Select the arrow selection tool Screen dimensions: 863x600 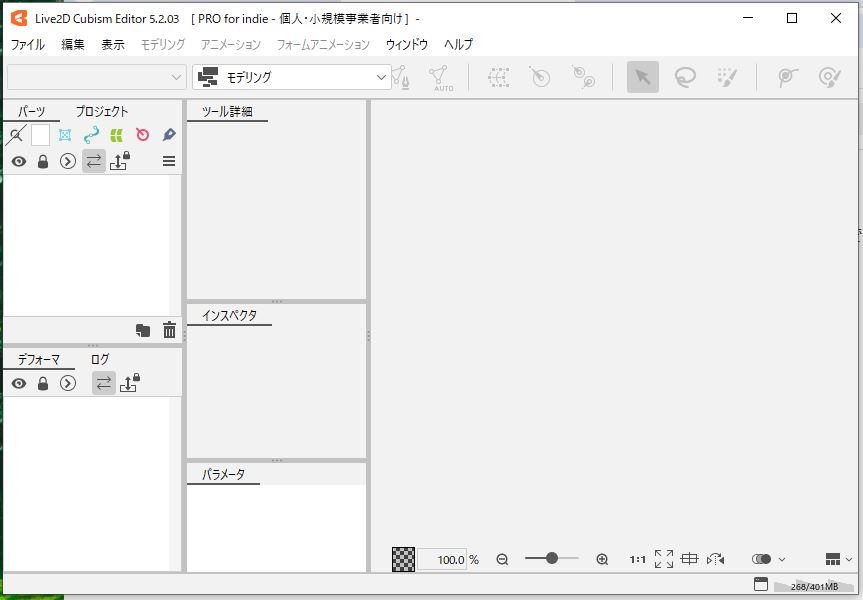tap(643, 77)
